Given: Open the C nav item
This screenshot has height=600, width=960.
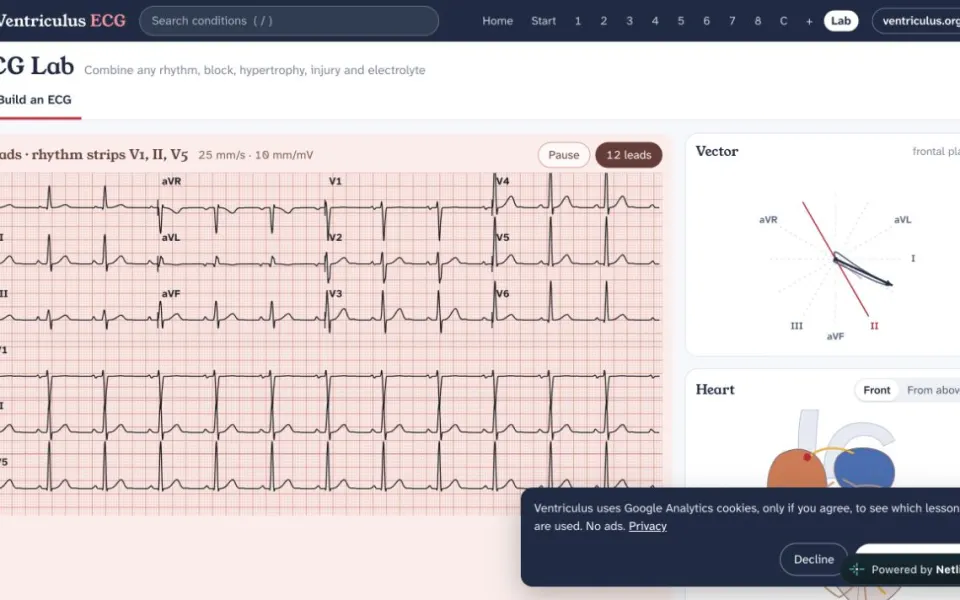Looking at the screenshot, I should point(783,21).
